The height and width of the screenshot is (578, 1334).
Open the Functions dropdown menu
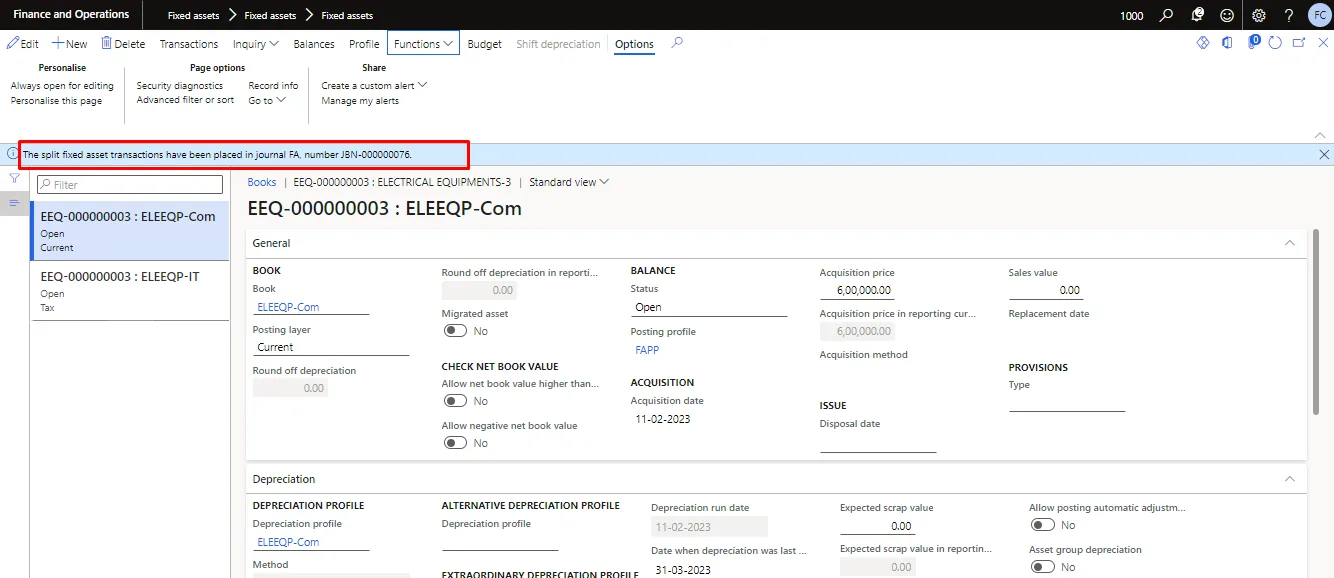pyautogui.click(x=423, y=44)
